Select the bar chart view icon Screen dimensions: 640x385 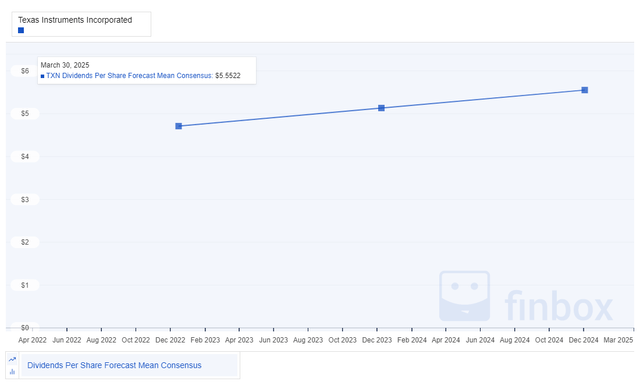click(x=12, y=372)
